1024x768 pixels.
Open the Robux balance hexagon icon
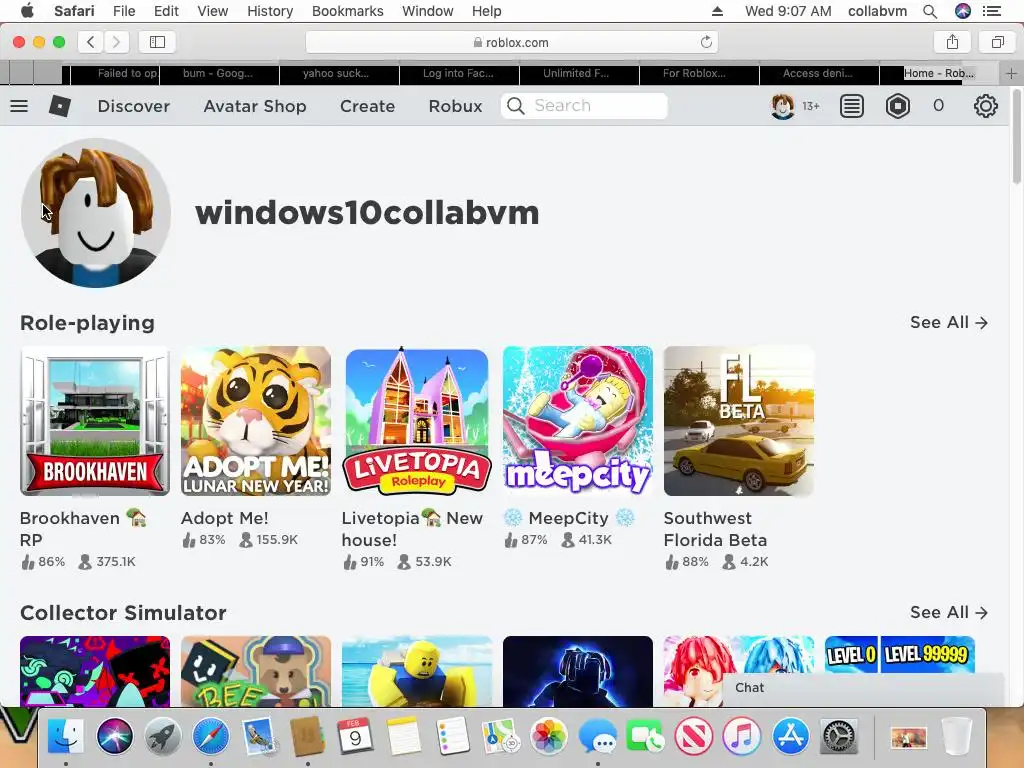(x=898, y=106)
